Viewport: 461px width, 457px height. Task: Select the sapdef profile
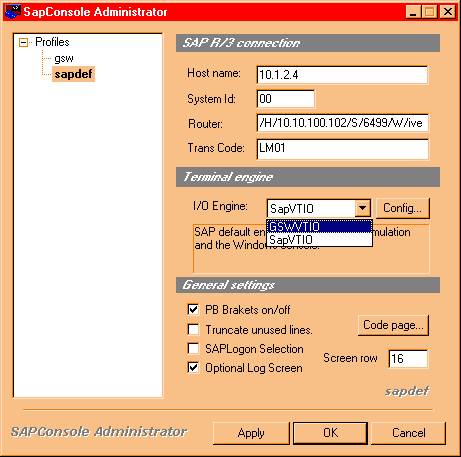[x=73, y=74]
